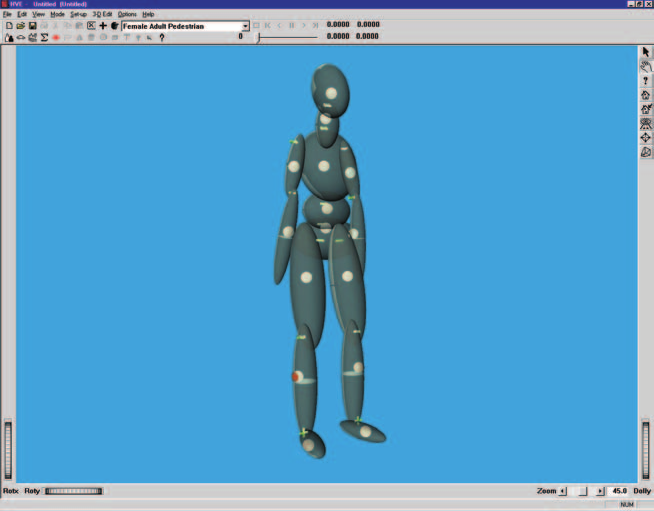The image size is (654, 511).
Task: Click the view-all perspective icon
Action: pyautogui.click(x=646, y=123)
